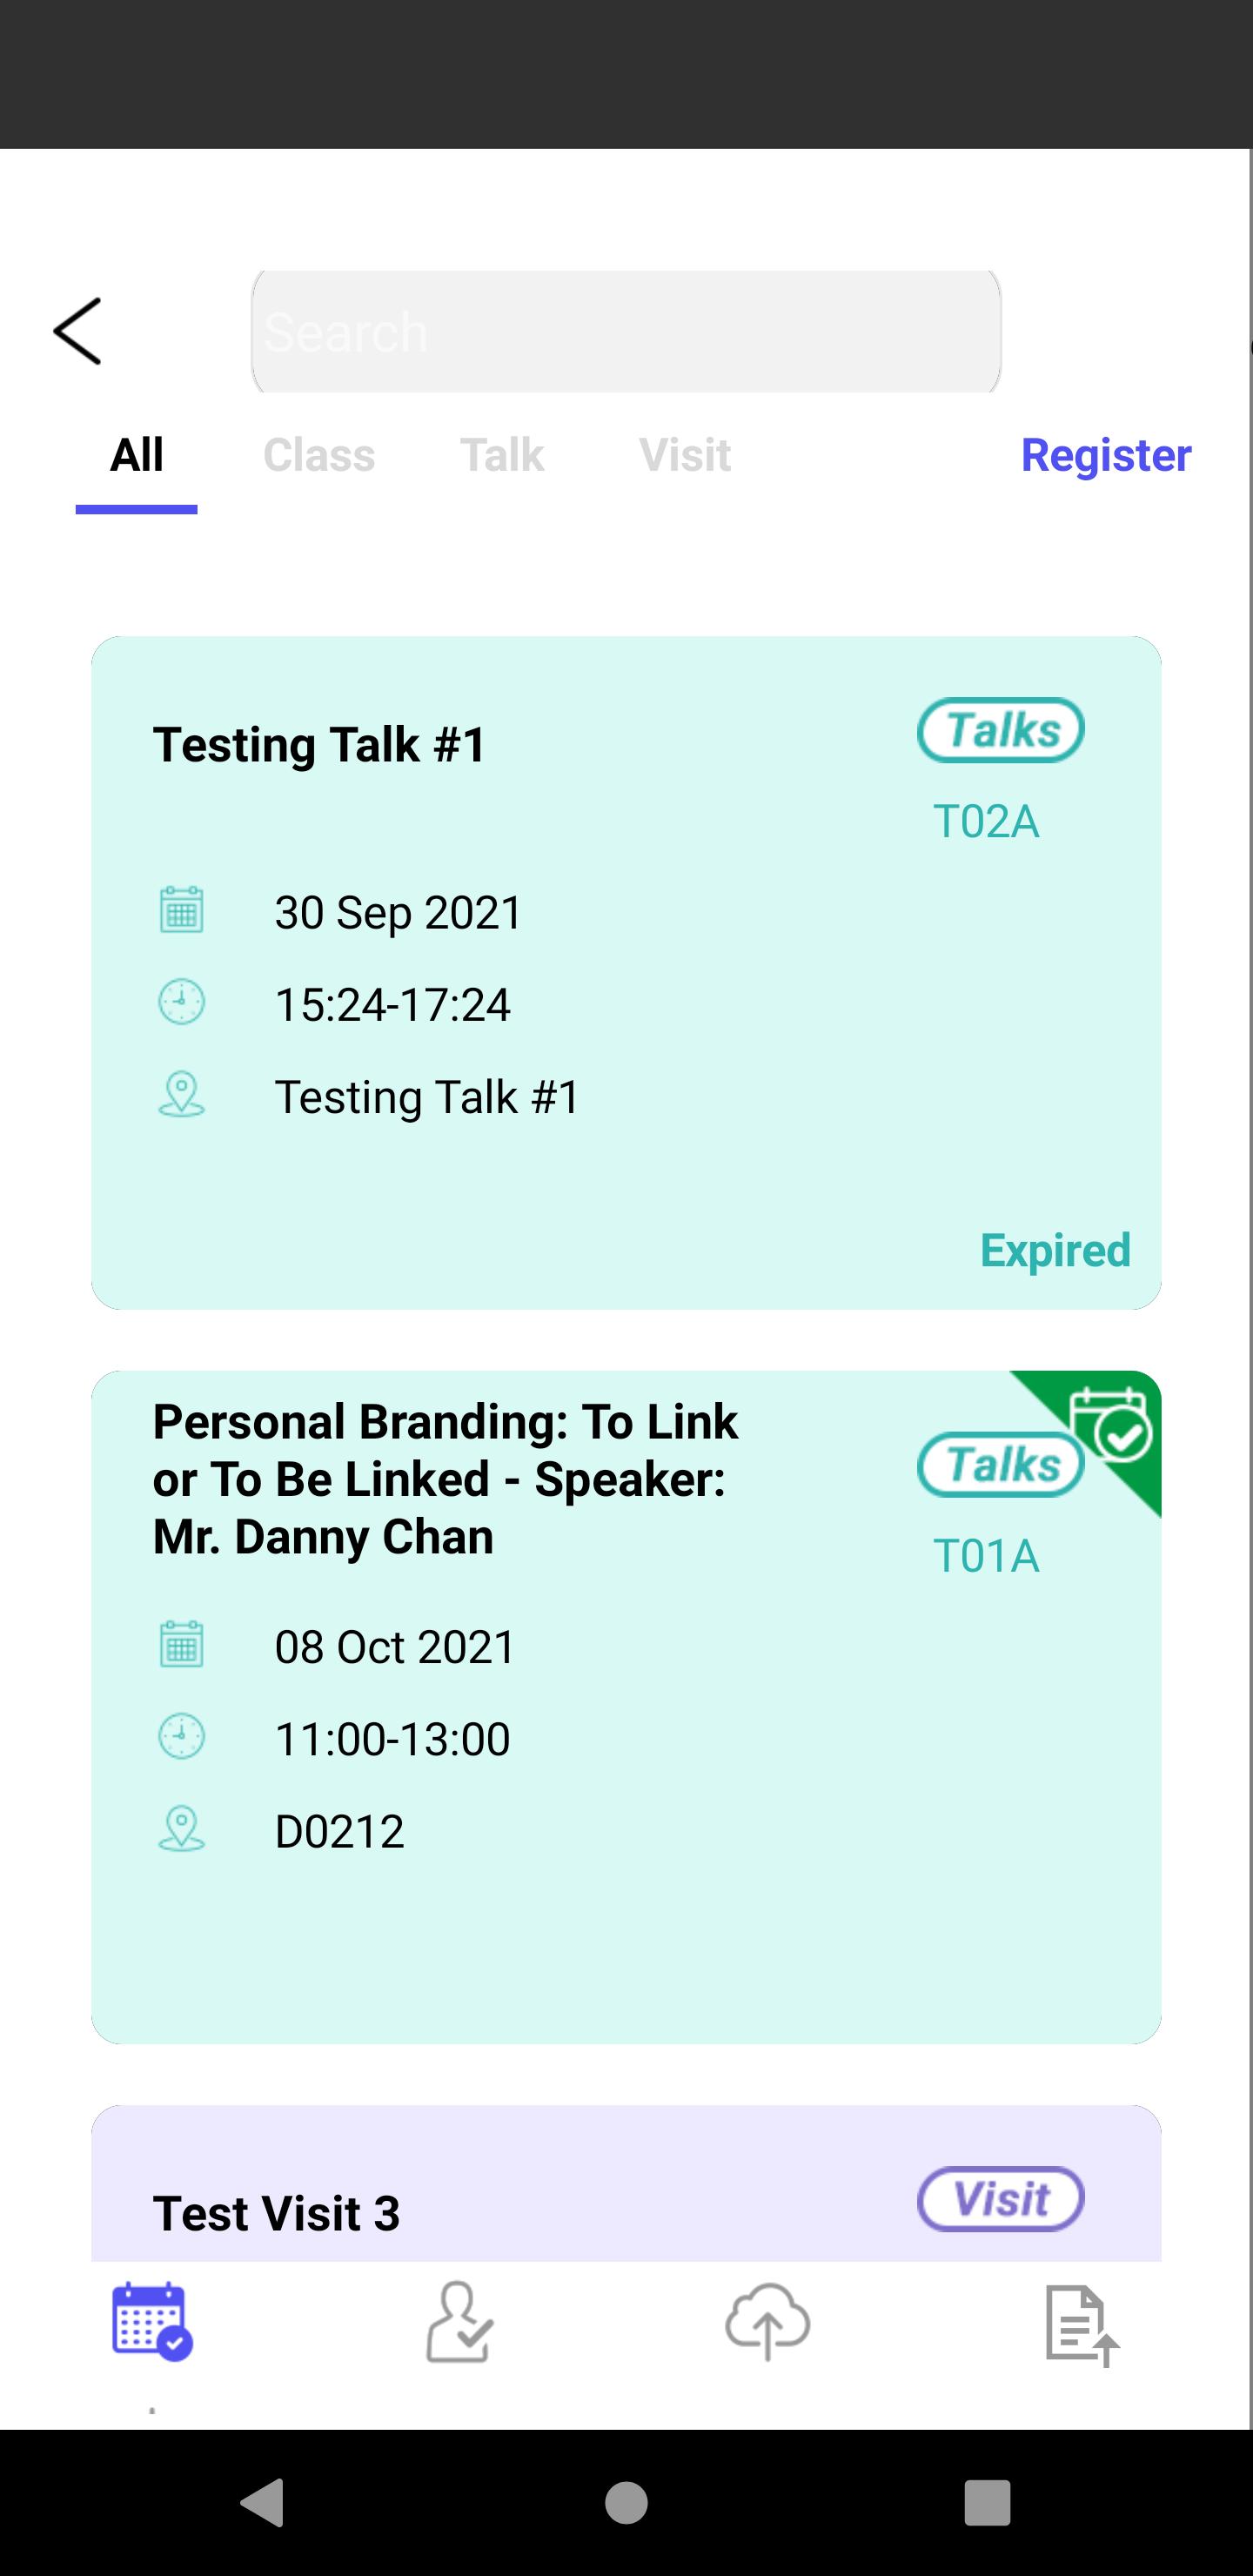Screen dimensions: 1253x2576
Task: Tap the Visit badge on Test Visit 3
Action: pos(1000,2199)
